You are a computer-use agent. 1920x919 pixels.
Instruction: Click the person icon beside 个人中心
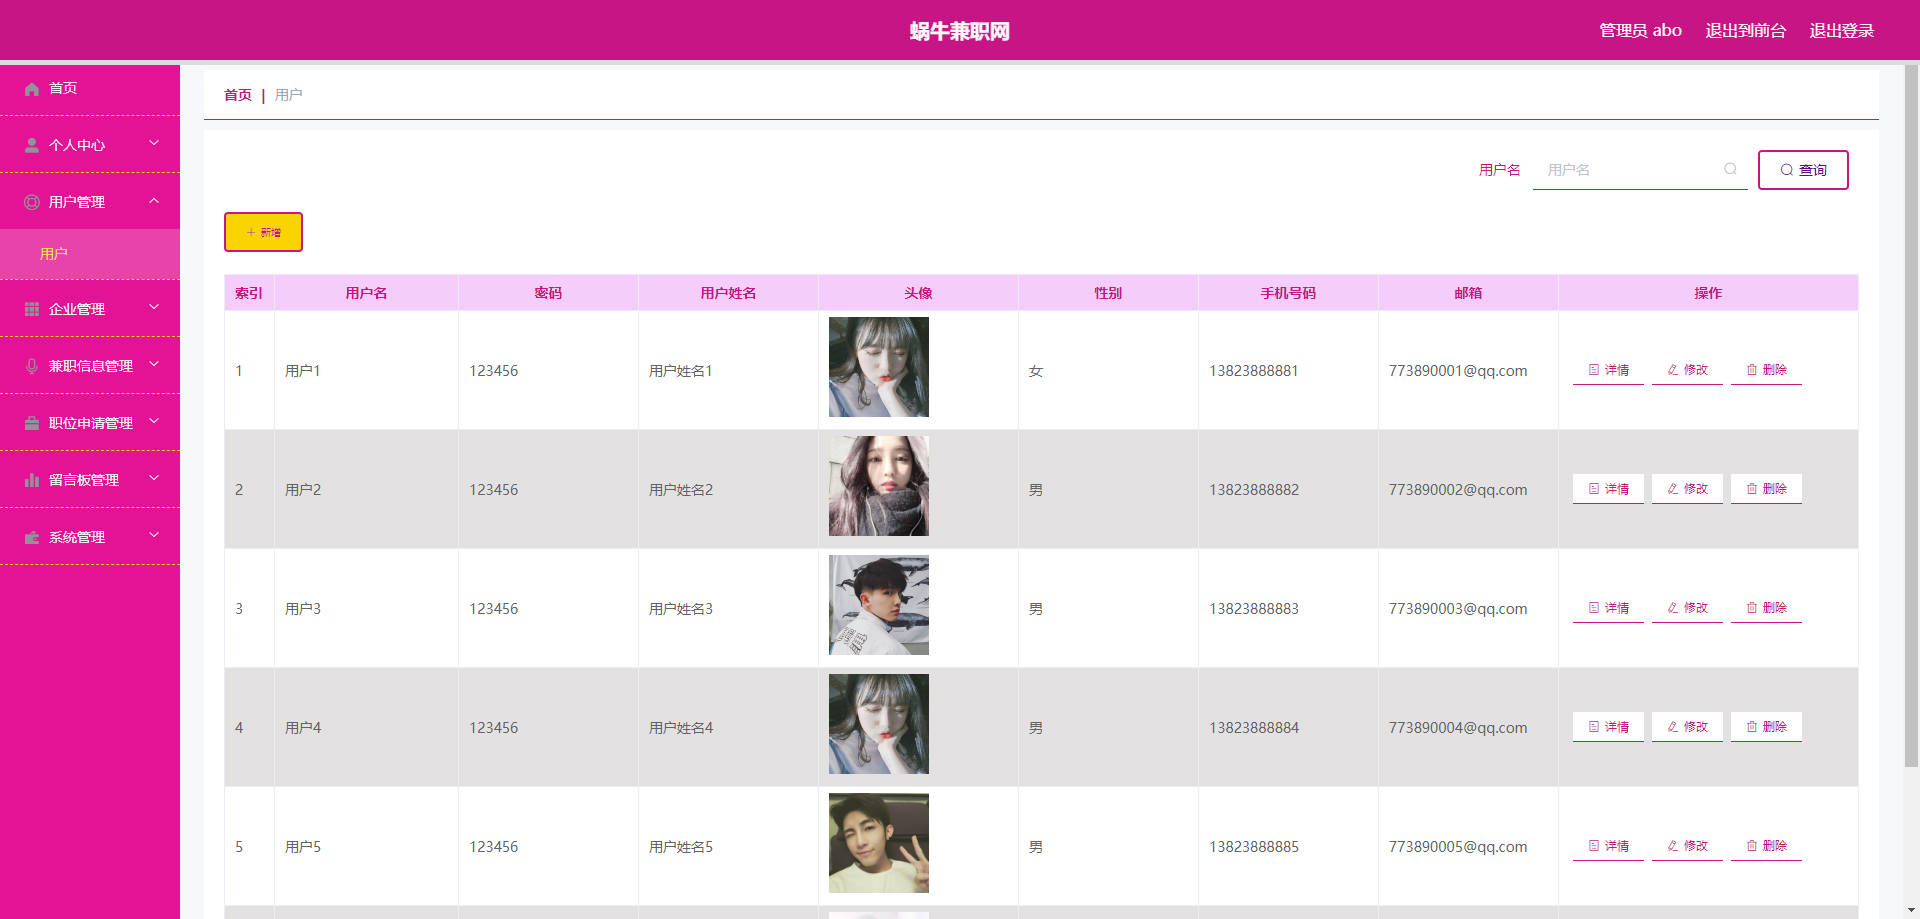[x=32, y=146]
